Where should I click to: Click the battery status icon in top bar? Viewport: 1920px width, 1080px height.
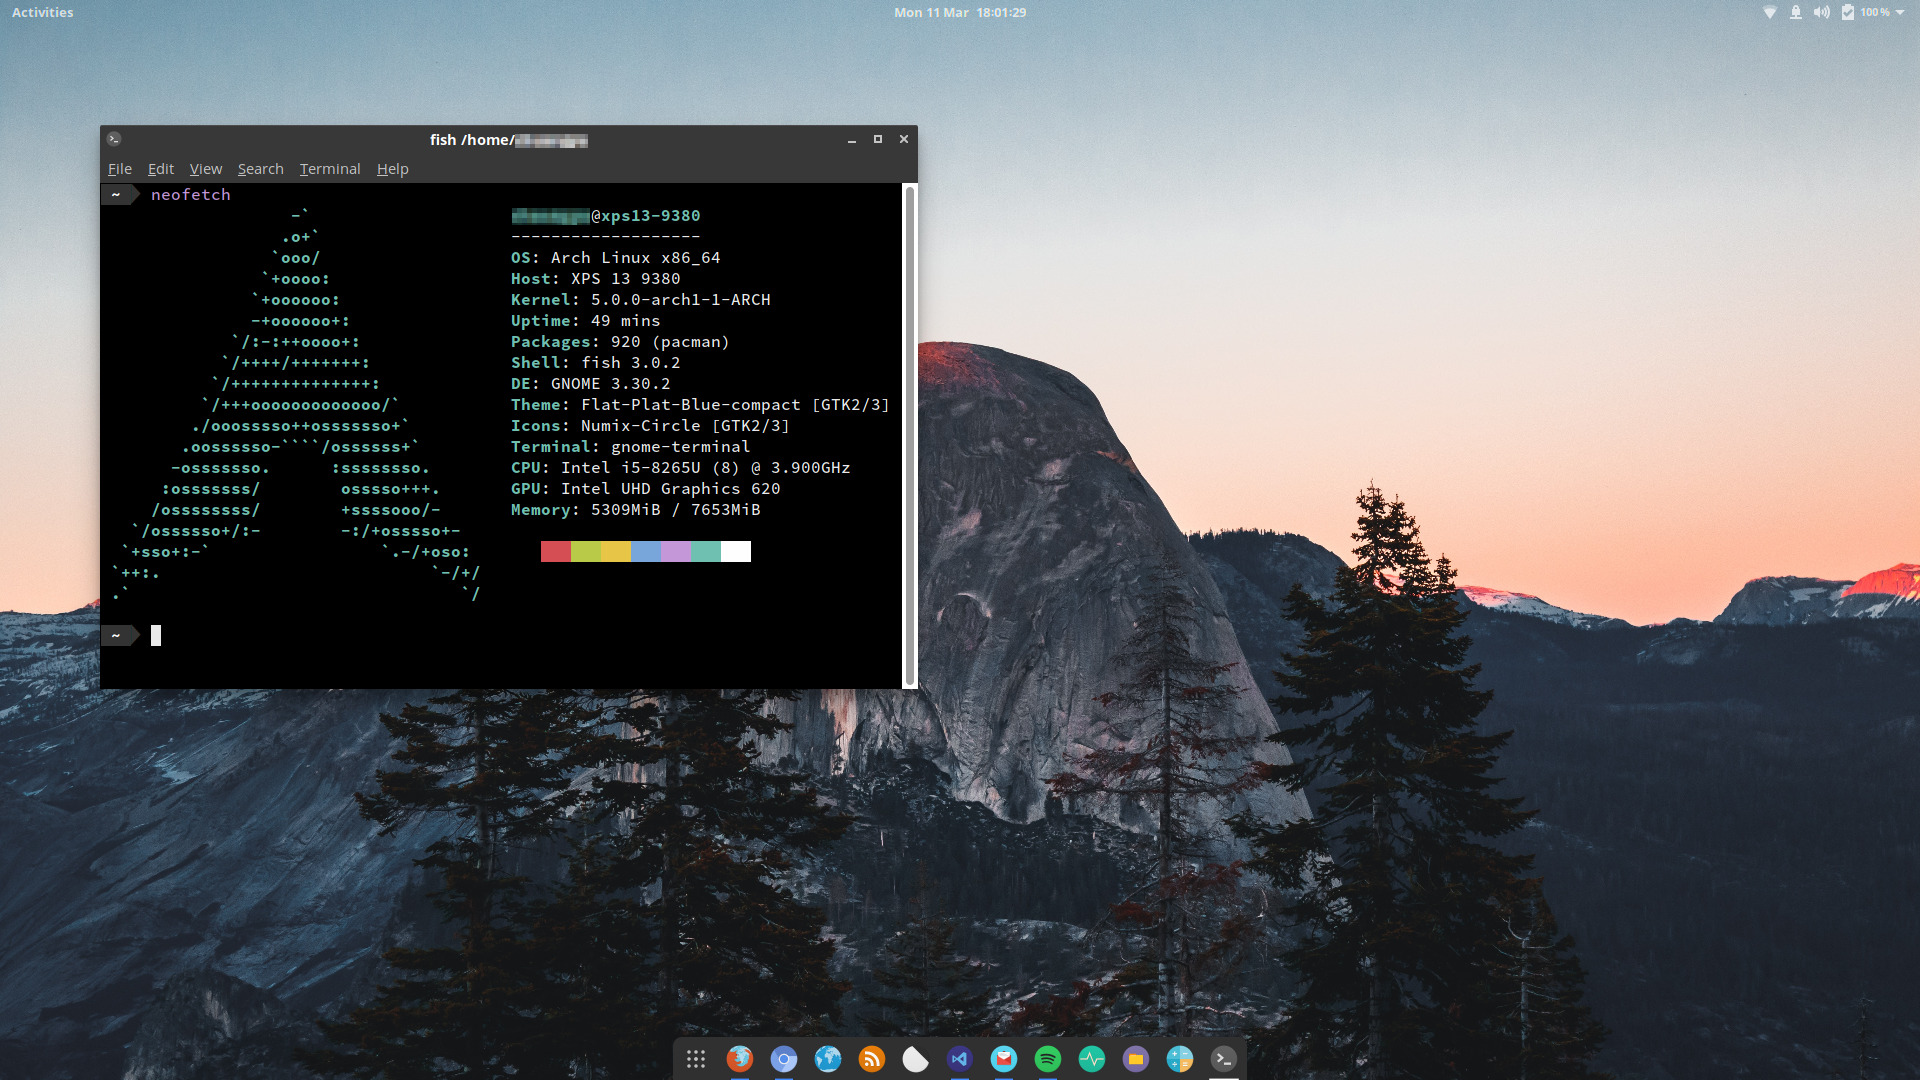click(x=1848, y=13)
